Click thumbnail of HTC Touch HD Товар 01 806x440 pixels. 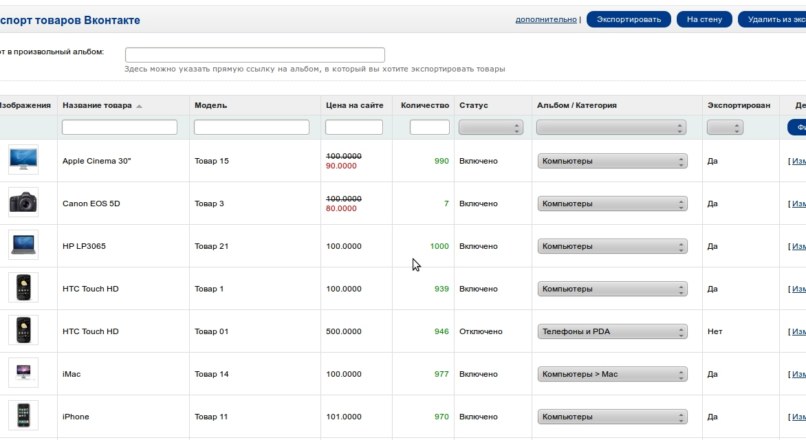click(23, 331)
